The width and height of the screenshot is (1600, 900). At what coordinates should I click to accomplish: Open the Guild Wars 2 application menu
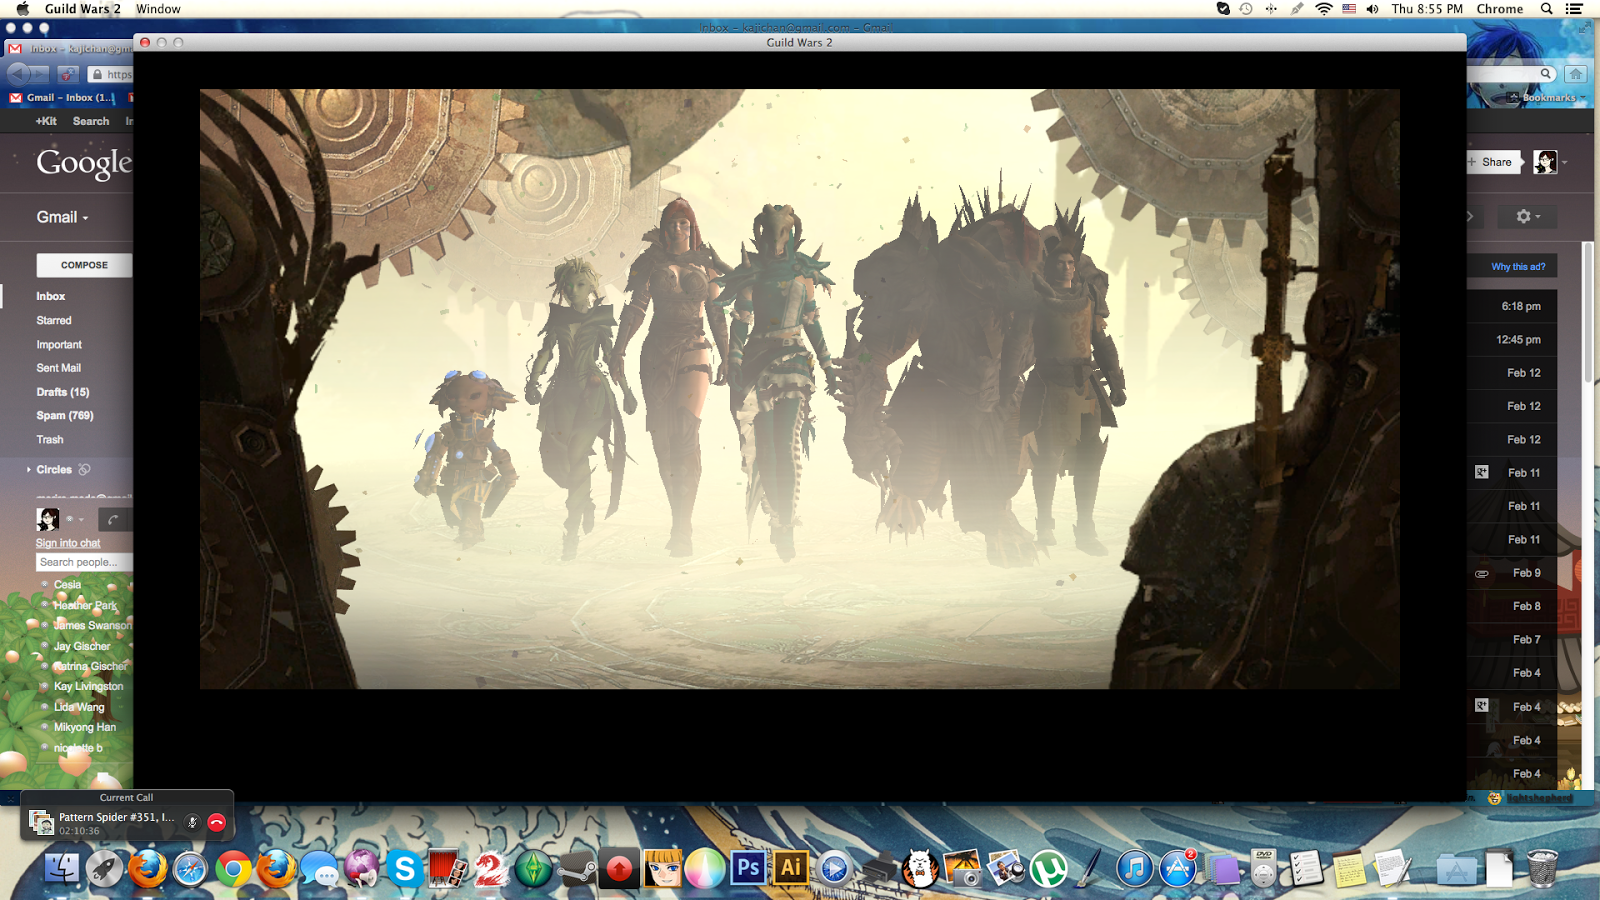coord(82,9)
